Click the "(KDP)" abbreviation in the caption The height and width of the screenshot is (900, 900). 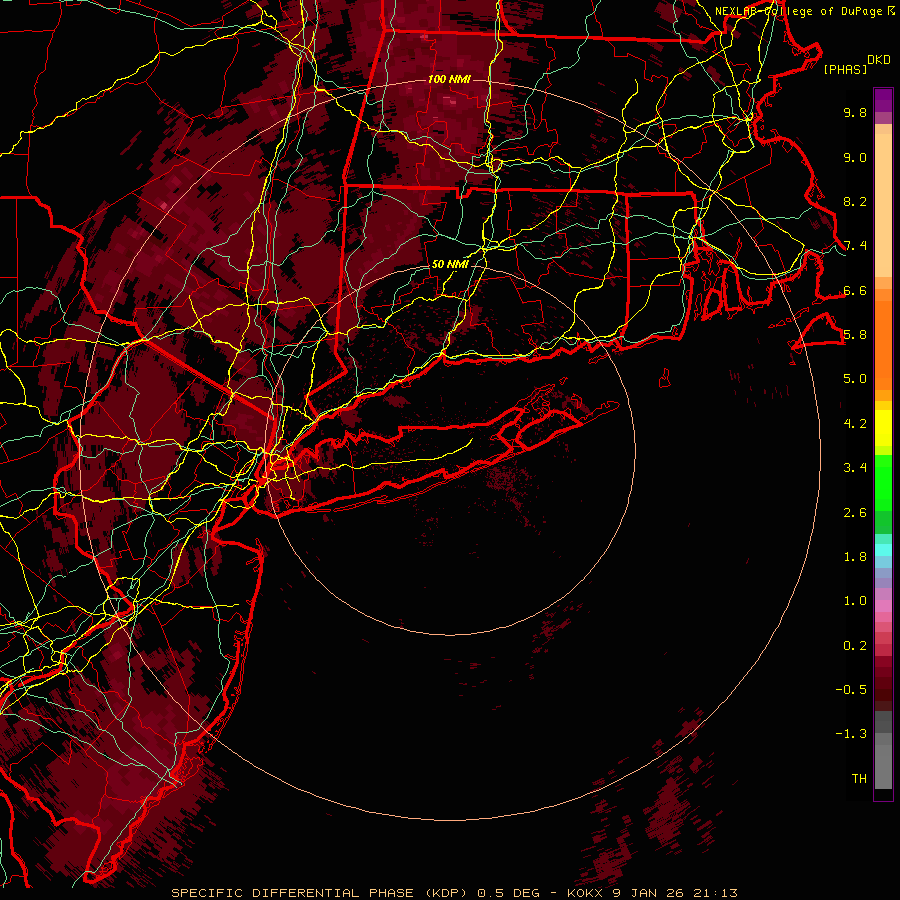(446, 893)
